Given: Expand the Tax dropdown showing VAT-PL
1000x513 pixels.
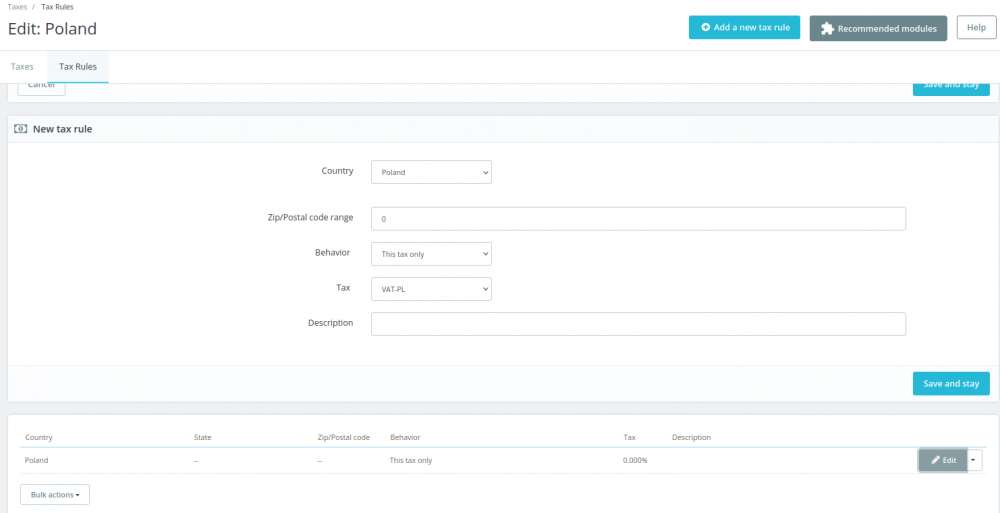Looking at the screenshot, I should [x=431, y=288].
